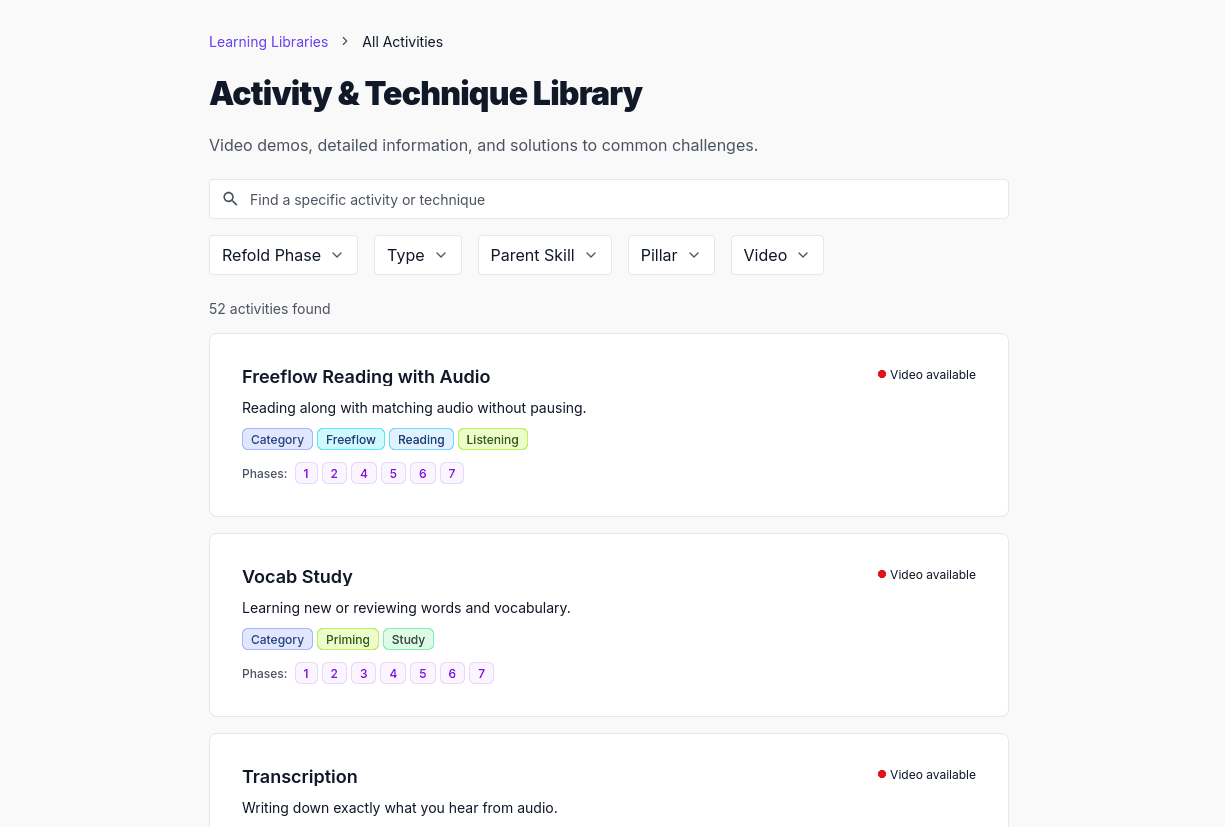Click the search magnifier icon

pos(230,199)
